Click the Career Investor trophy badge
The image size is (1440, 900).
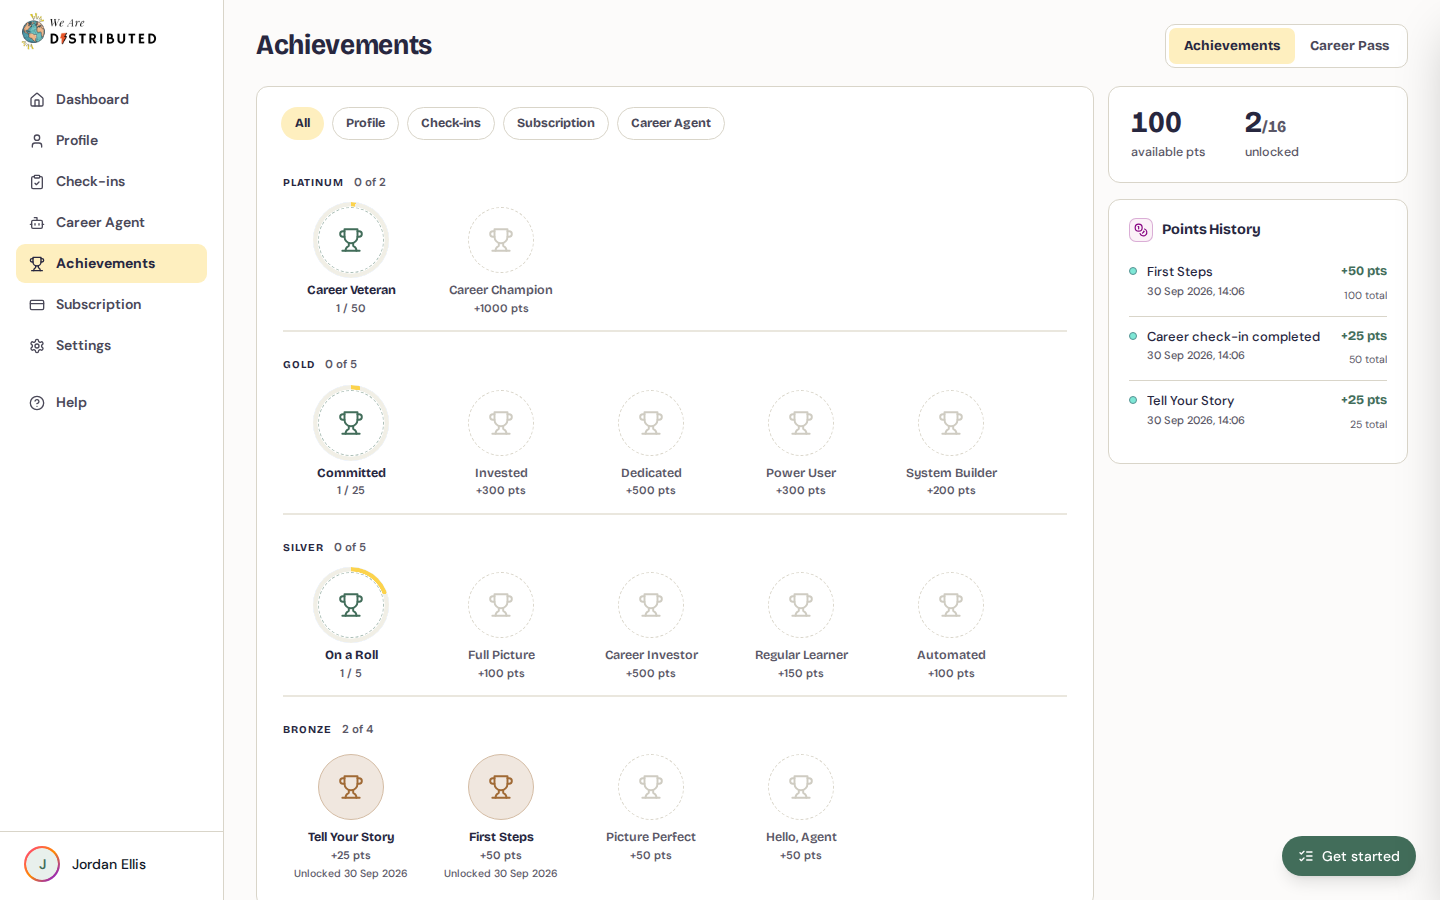coord(651,605)
